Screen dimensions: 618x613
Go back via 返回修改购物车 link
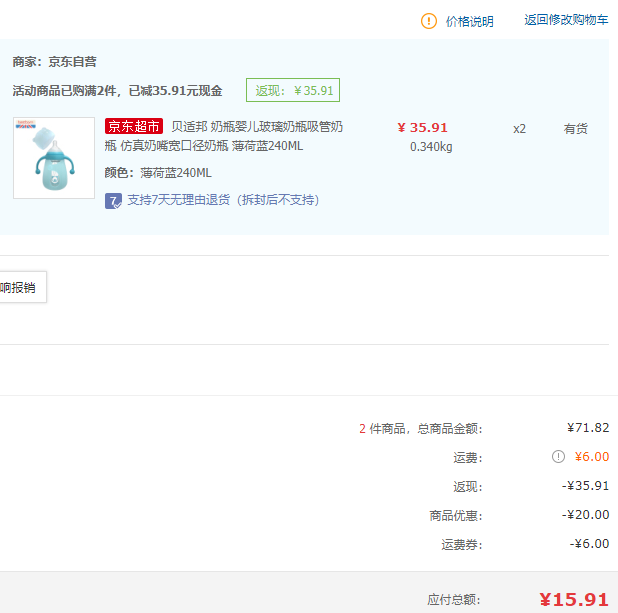(x=566, y=20)
